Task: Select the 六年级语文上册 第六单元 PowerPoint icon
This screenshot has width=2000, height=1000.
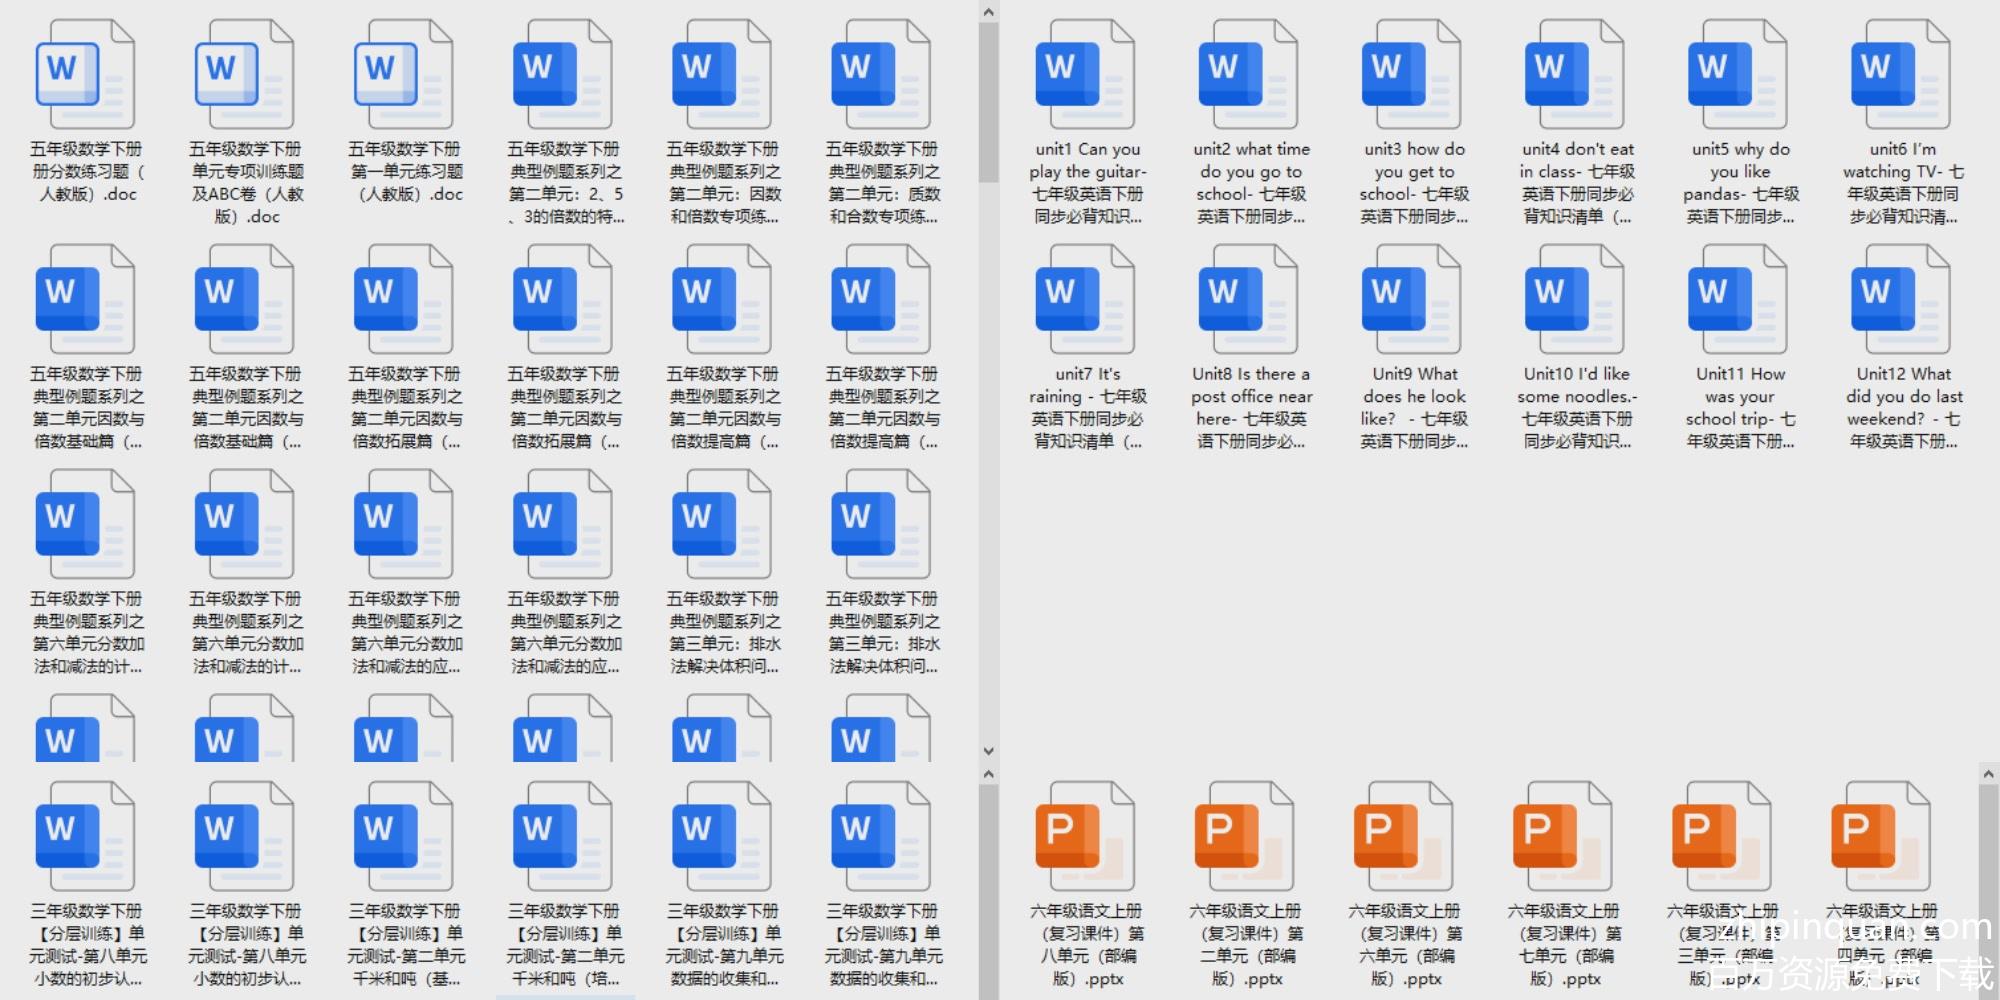Action: (1403, 837)
